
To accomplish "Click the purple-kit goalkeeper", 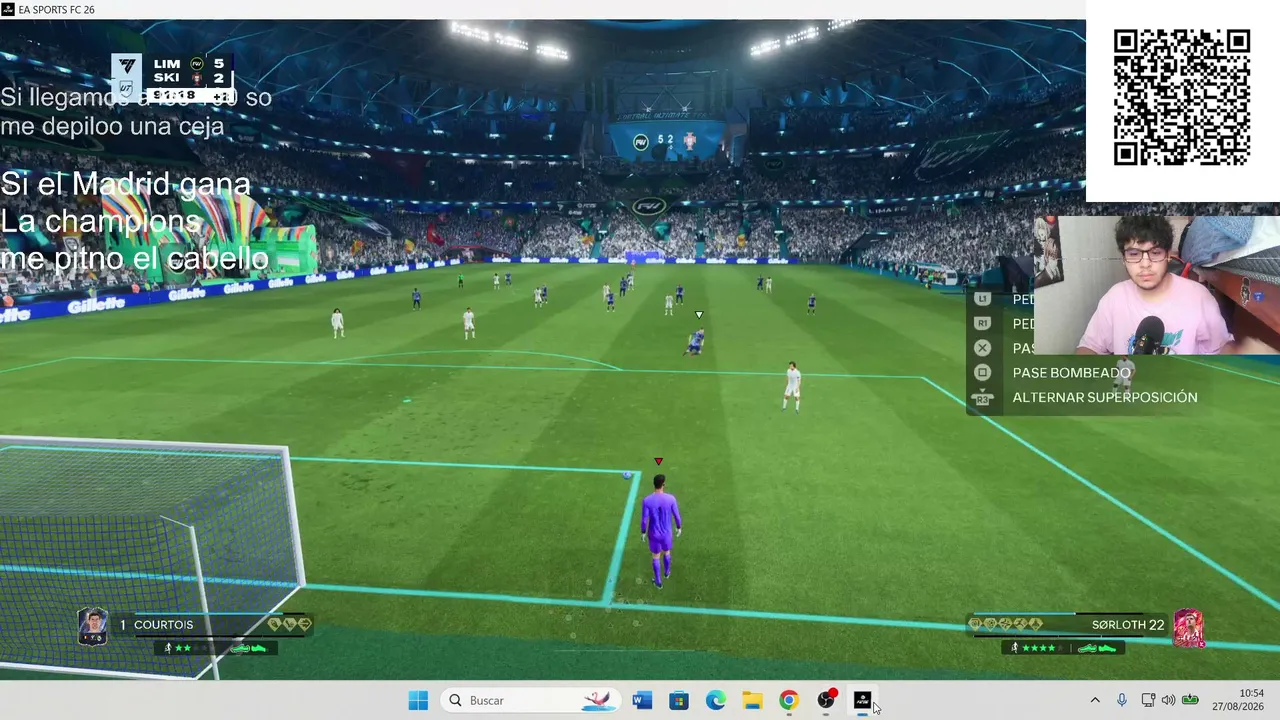I will [x=659, y=530].
